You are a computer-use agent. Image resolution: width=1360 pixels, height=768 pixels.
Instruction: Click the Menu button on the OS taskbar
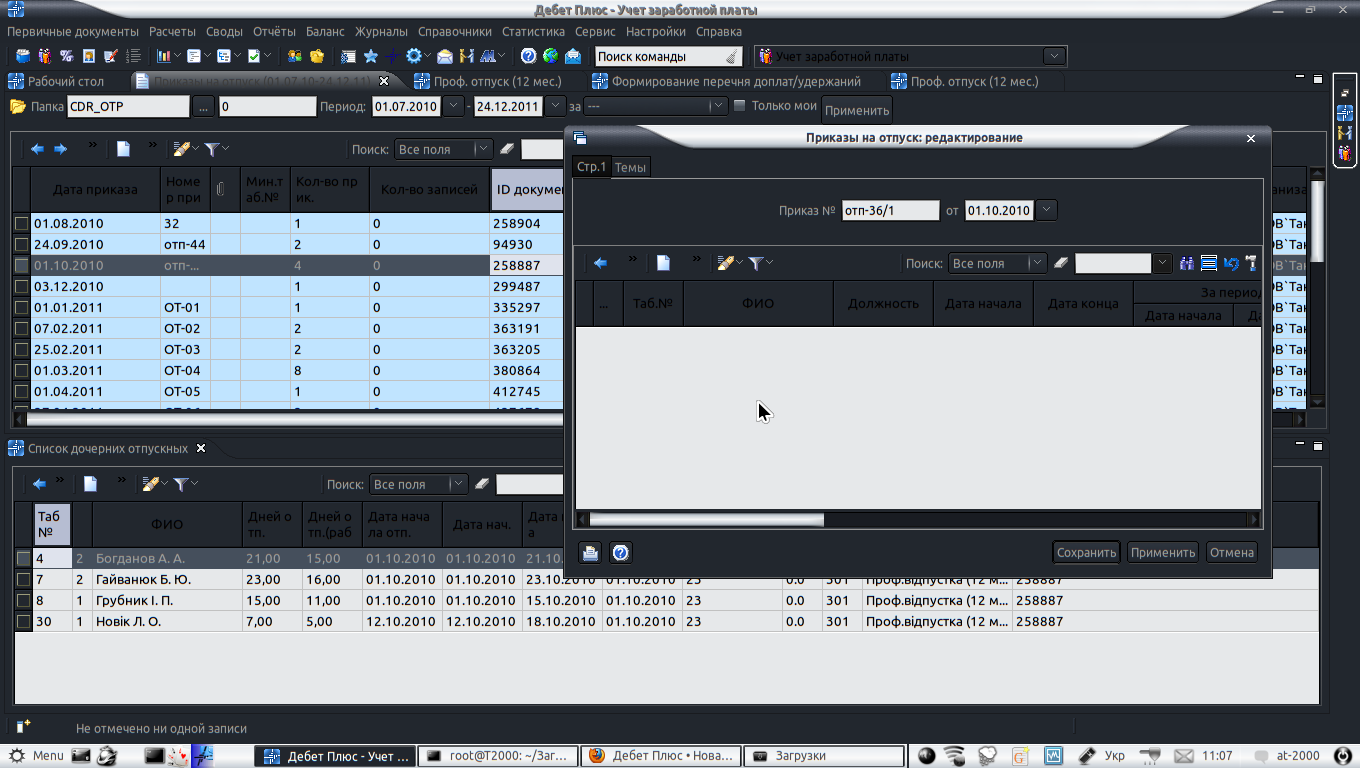click(37, 756)
